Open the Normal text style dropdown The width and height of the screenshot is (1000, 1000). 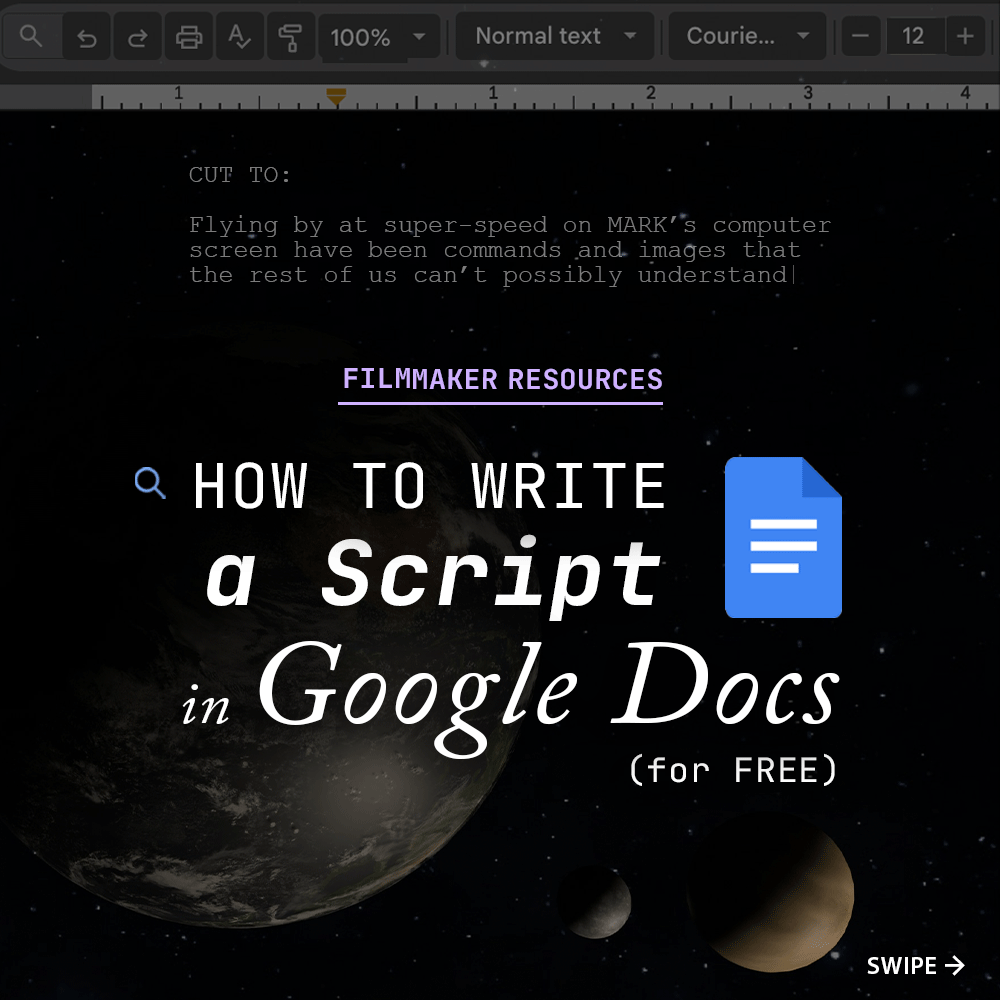[x=555, y=36]
